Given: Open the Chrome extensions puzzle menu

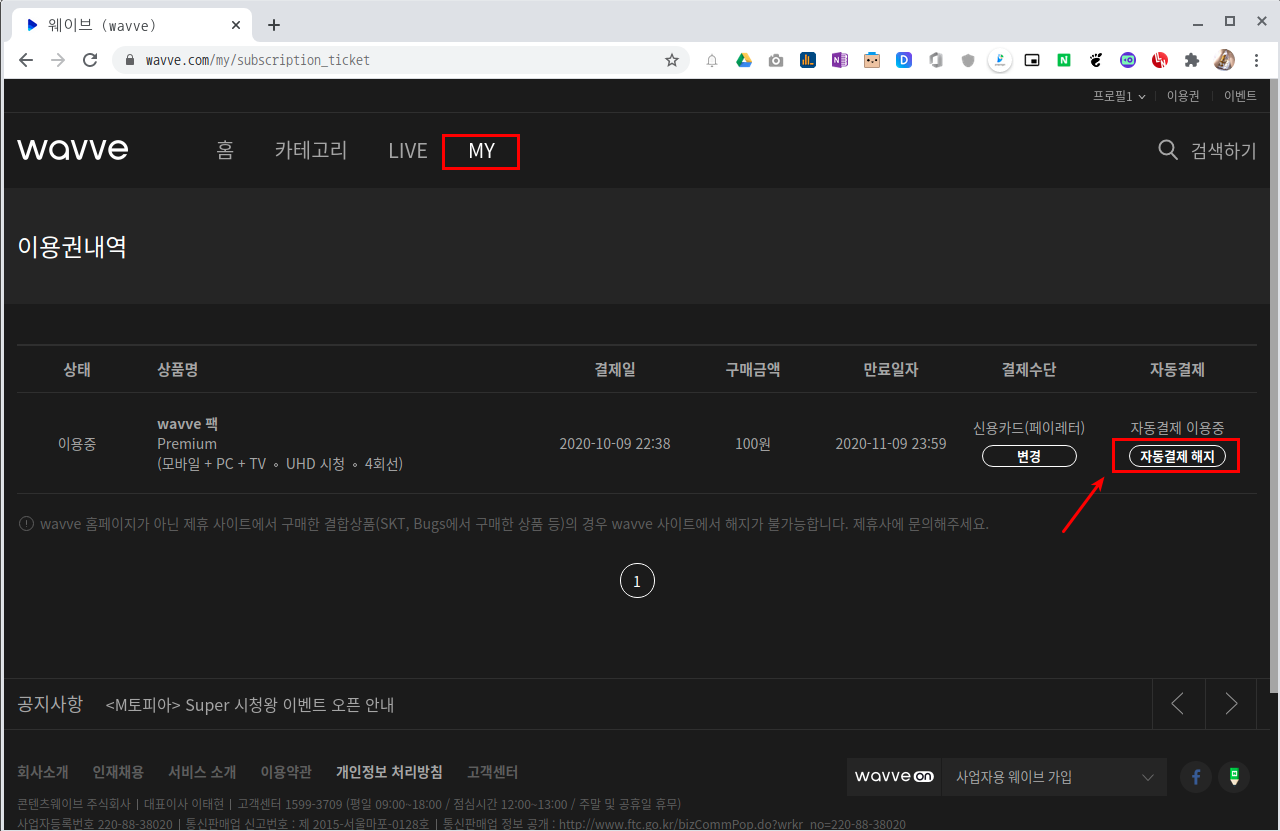Looking at the screenshot, I should (1191, 60).
